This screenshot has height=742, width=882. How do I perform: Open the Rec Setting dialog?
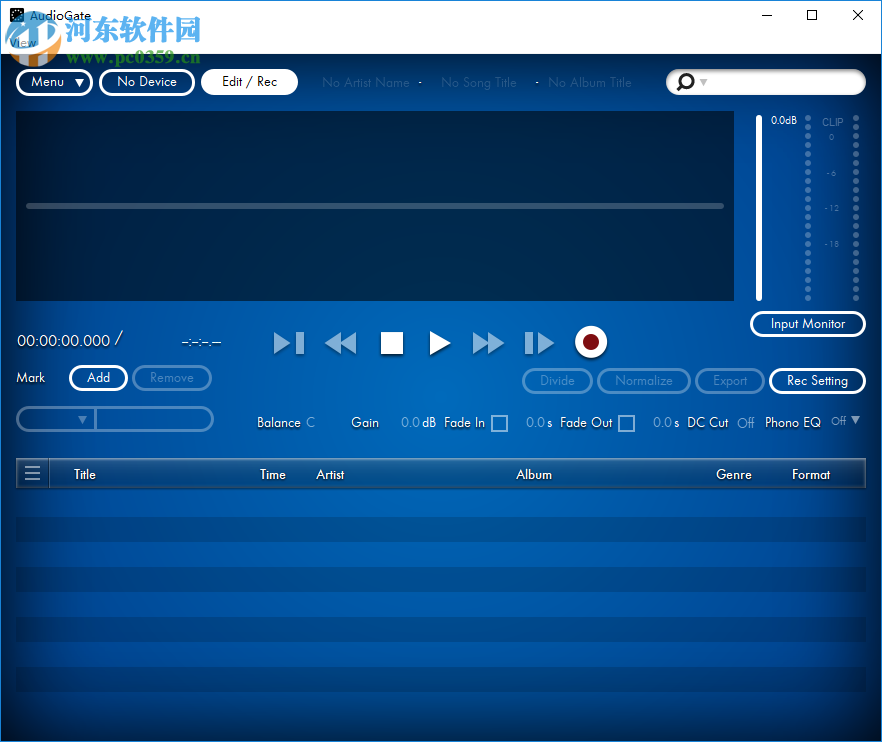(x=817, y=381)
